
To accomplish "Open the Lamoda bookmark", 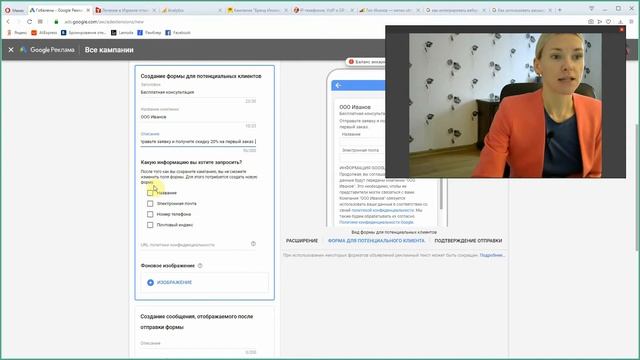I will (122, 32).
